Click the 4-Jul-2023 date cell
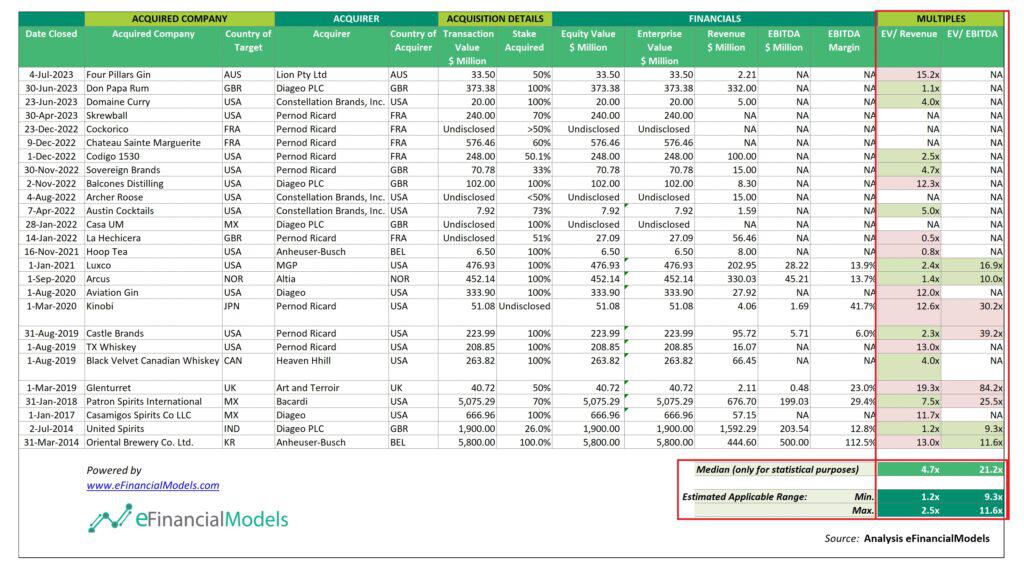The width and height of the screenshot is (1024, 572). 51,74
